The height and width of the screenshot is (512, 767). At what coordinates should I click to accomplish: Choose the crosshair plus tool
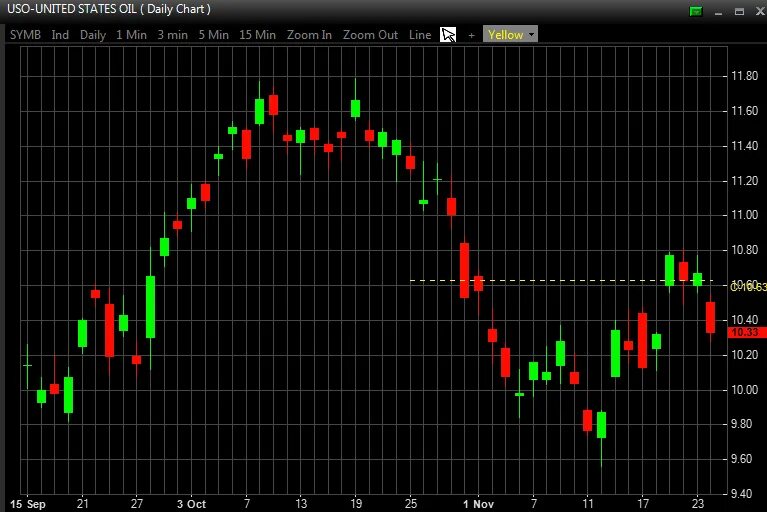click(471, 35)
